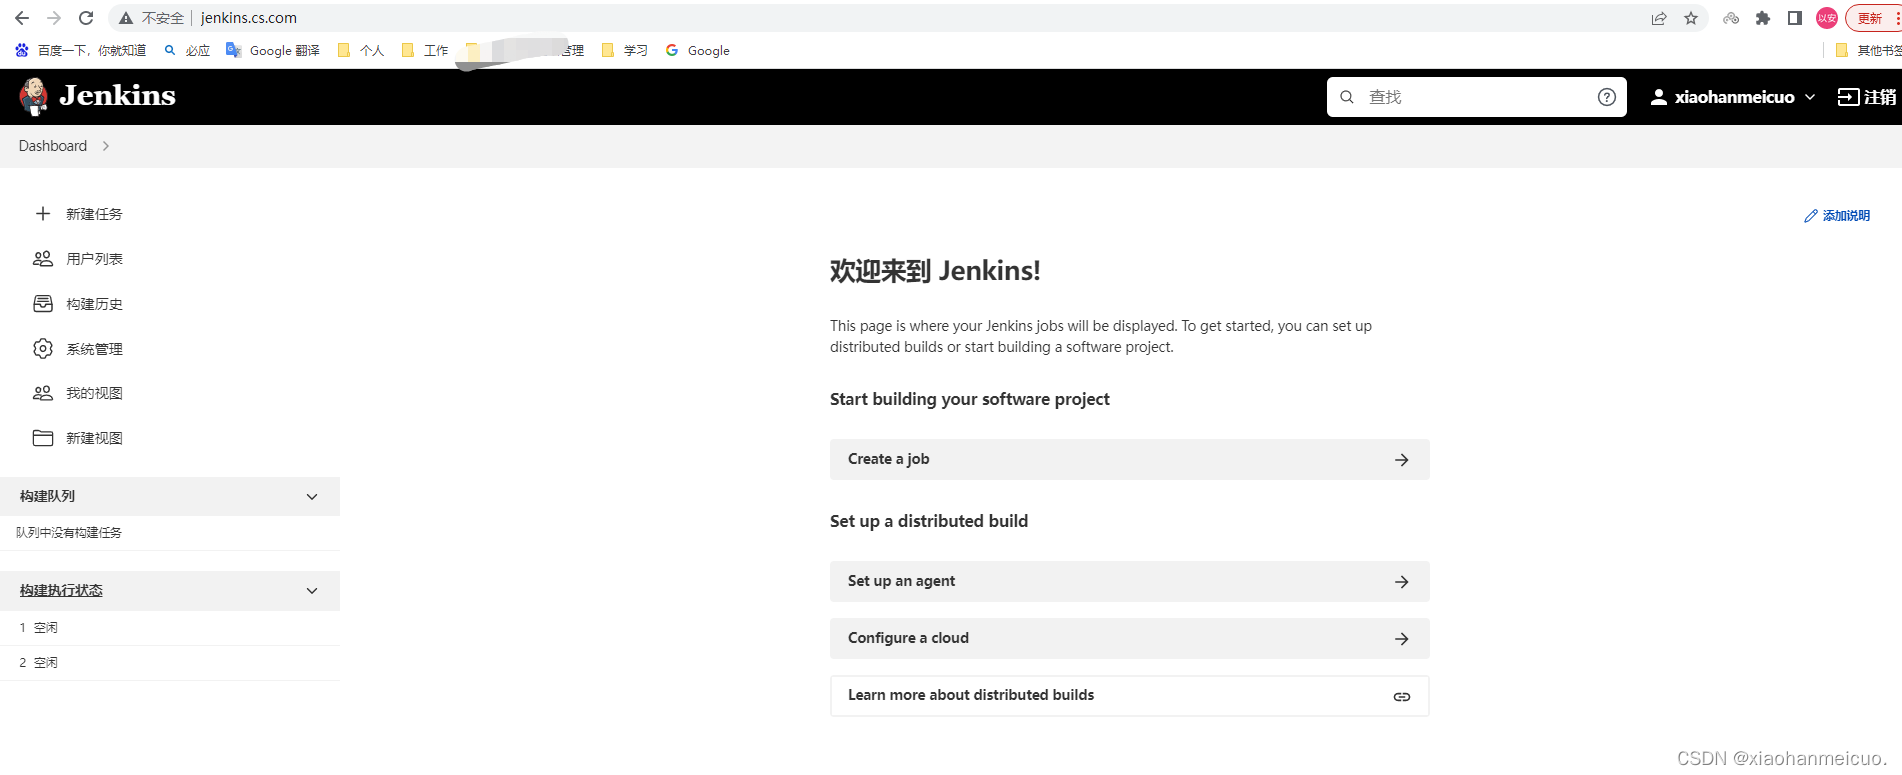Open search help question mark icon
Viewport: 1902px width, 775px height.
(x=1607, y=97)
